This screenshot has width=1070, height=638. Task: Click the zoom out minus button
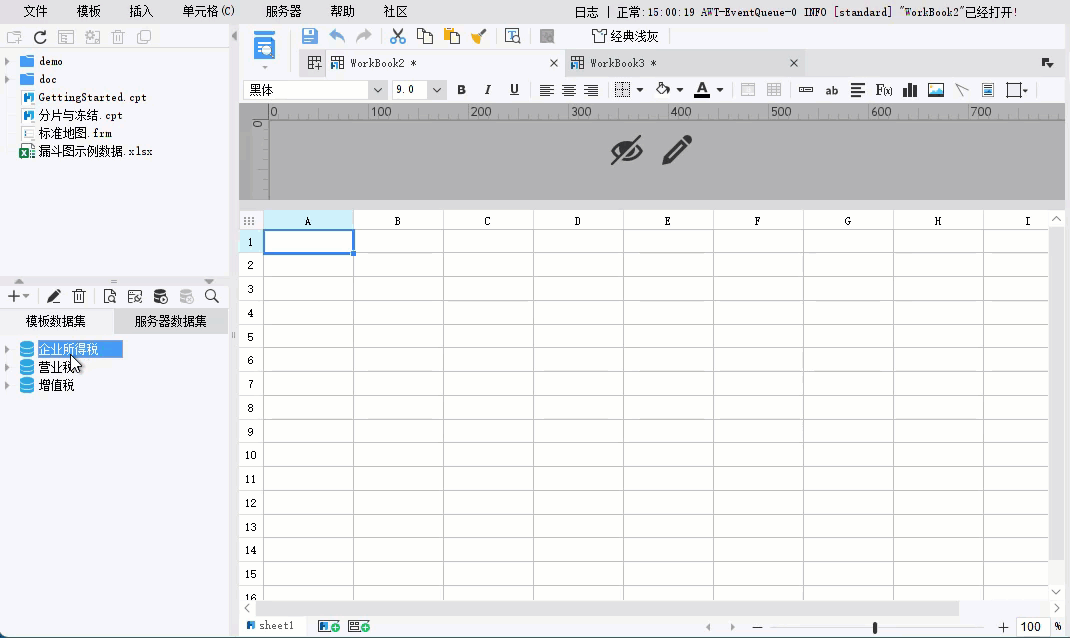[757, 627]
